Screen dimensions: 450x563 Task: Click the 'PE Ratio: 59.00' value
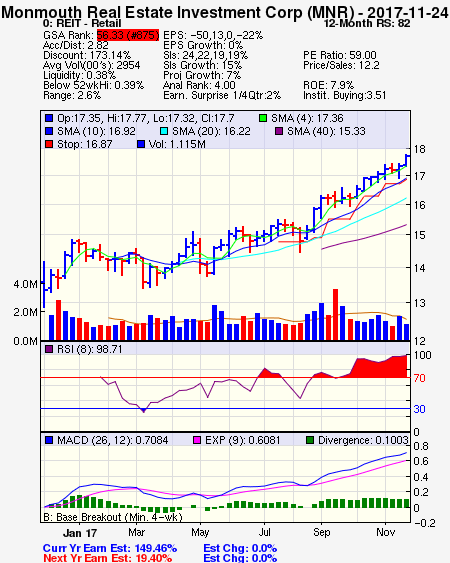pyautogui.click(x=340, y=55)
